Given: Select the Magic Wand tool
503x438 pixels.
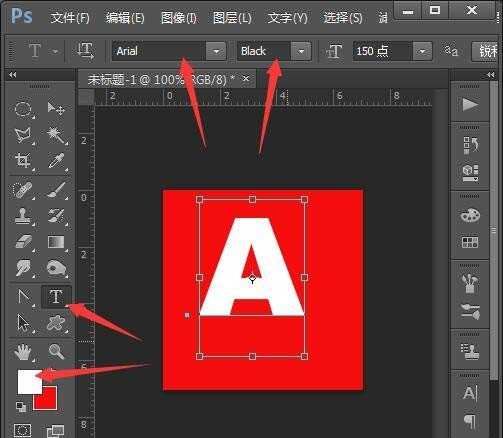Looking at the screenshot, I should [x=56, y=134].
